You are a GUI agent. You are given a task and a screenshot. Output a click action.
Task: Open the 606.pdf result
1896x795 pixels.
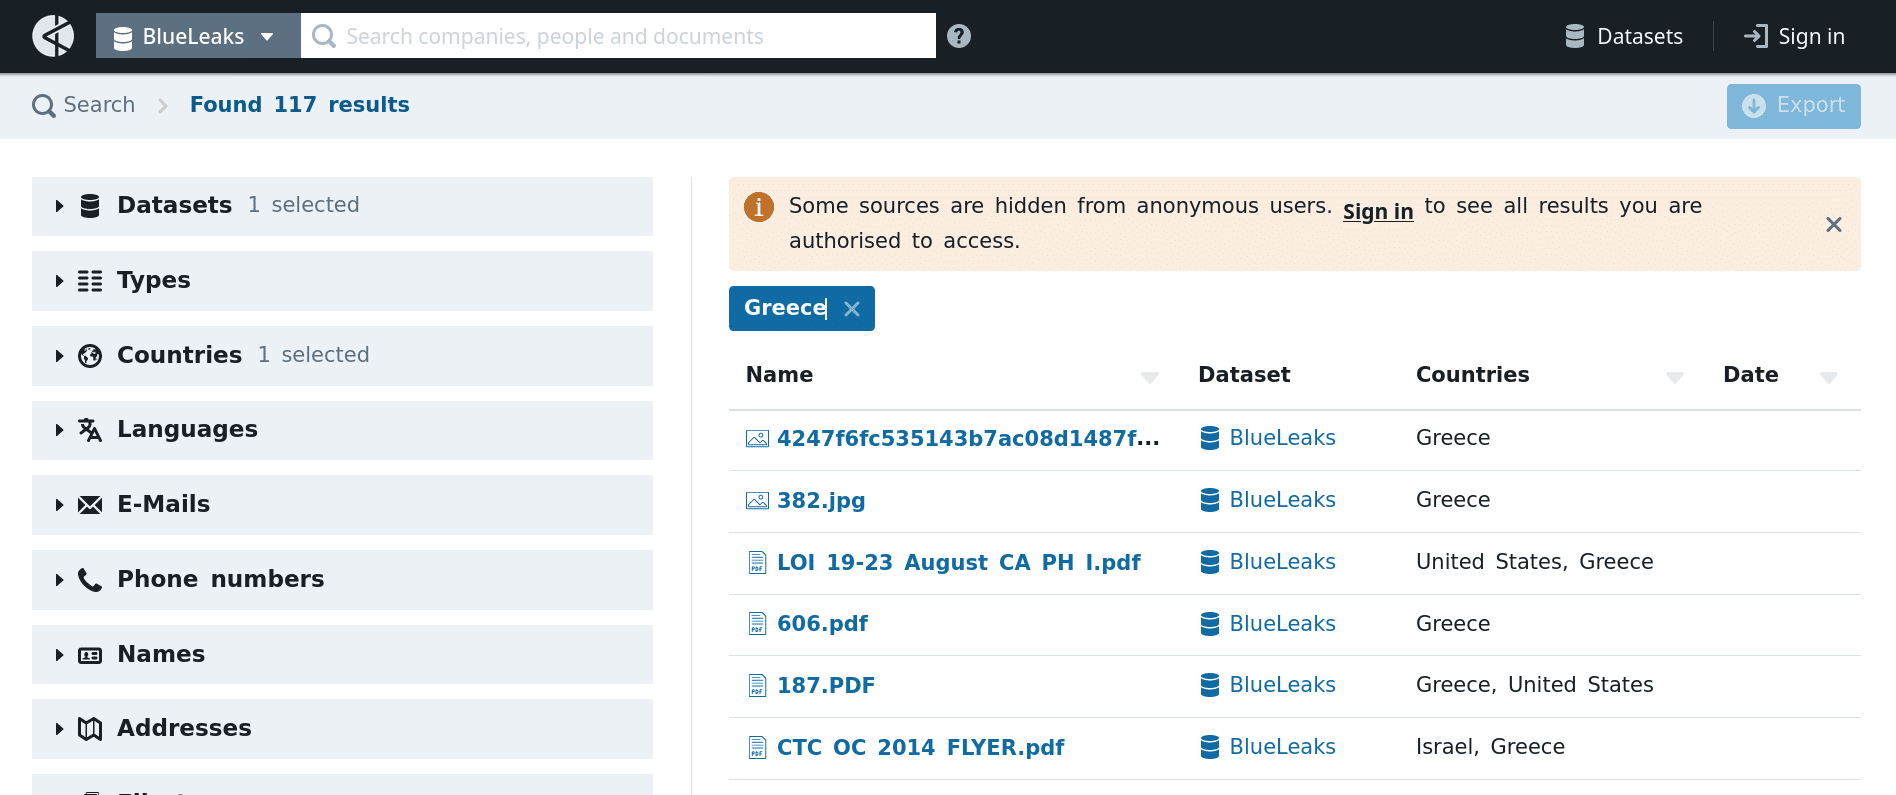coord(822,624)
